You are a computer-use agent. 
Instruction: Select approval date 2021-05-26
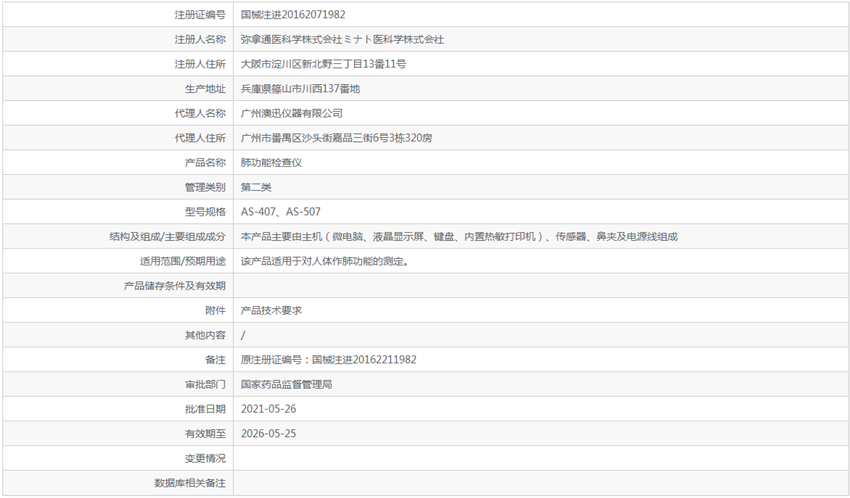click(268, 409)
